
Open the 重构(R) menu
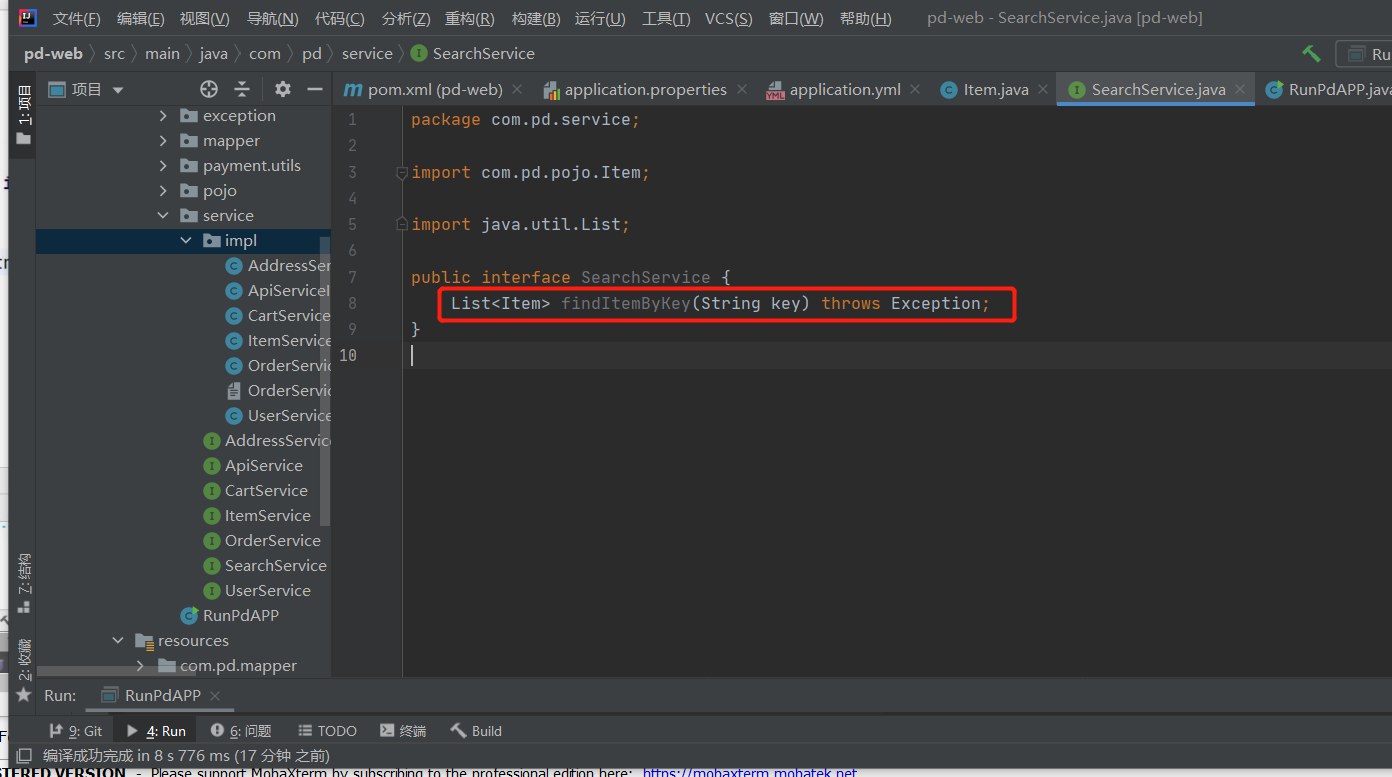point(469,19)
